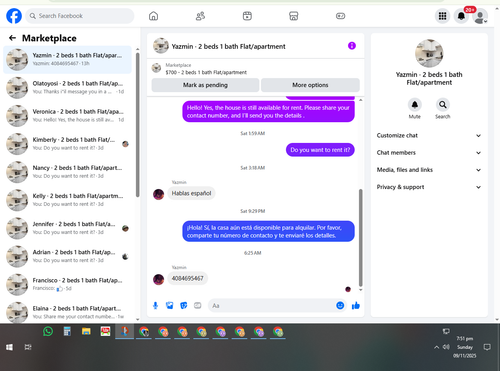Screen dimensions: 500x371
Task: Click the chat messages scrollbar
Action: click(x=360, y=237)
